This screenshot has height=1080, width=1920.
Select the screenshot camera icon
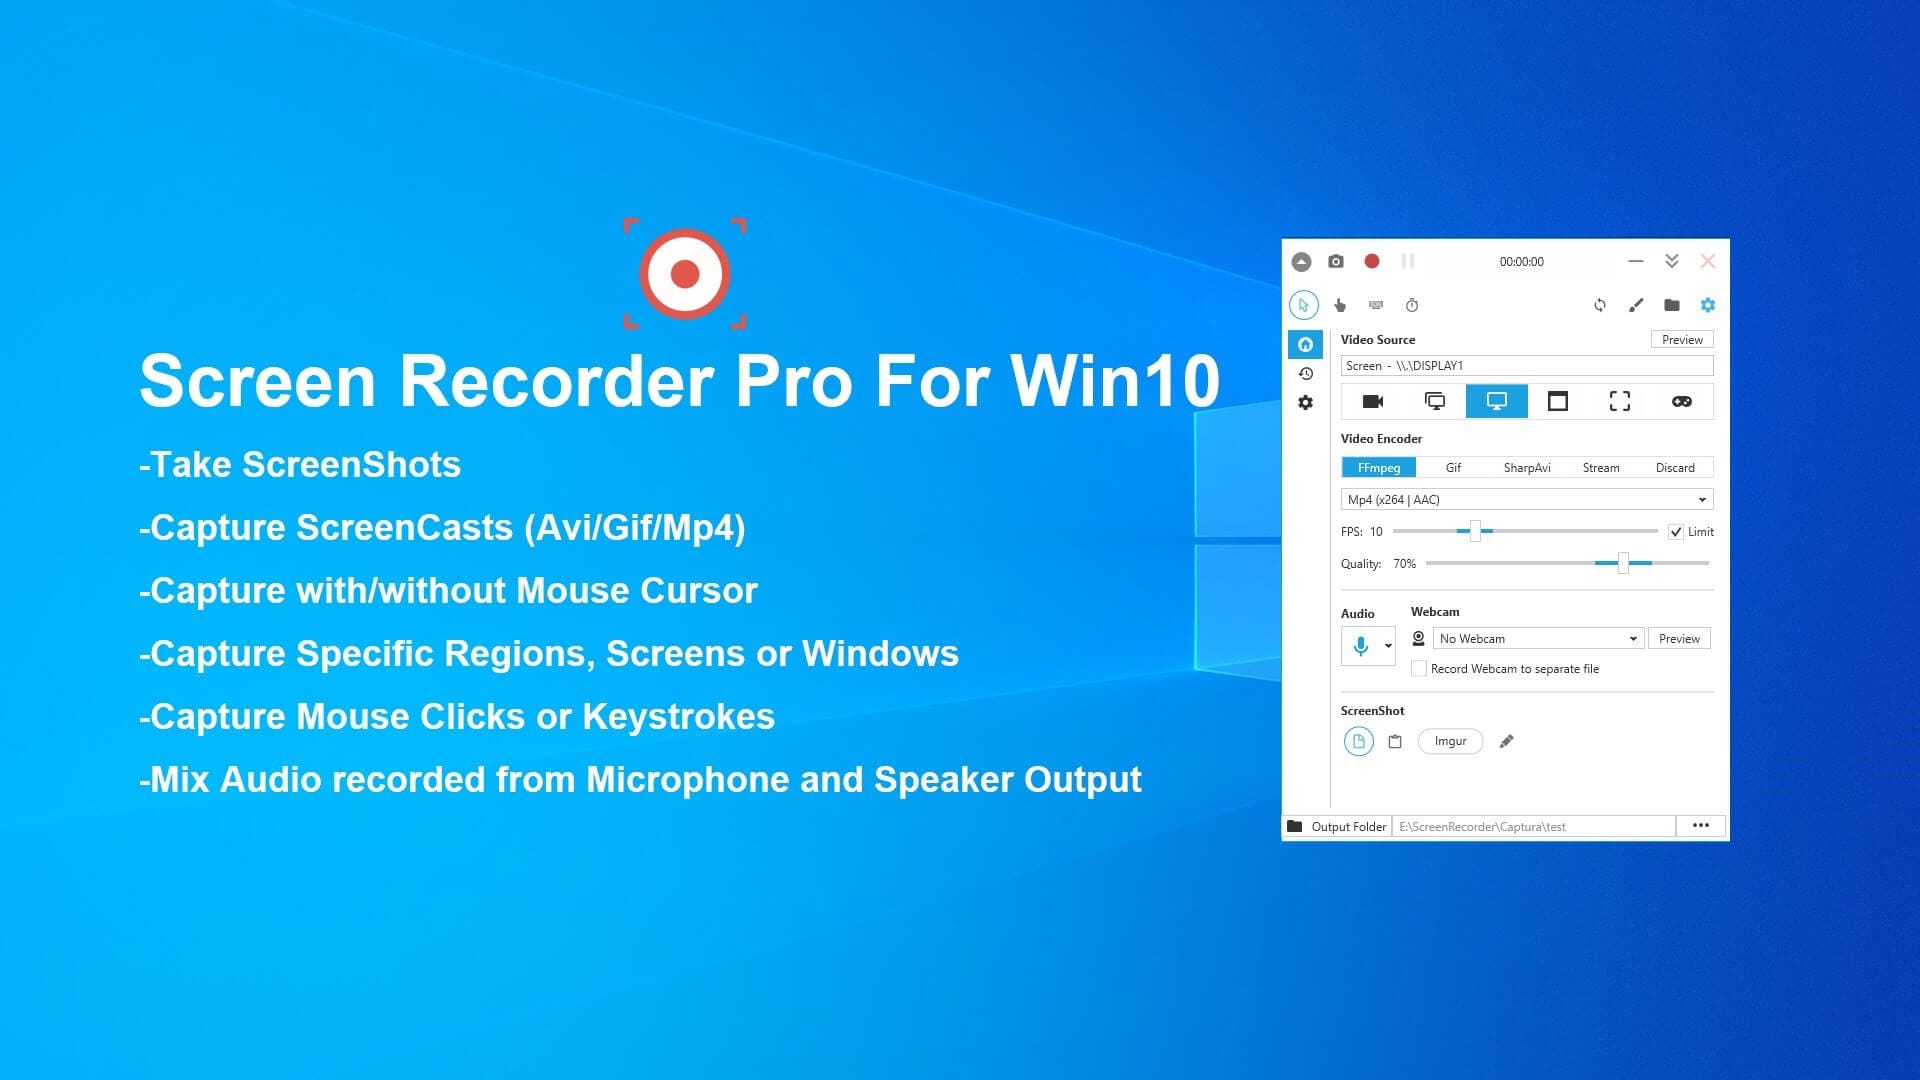1336,261
